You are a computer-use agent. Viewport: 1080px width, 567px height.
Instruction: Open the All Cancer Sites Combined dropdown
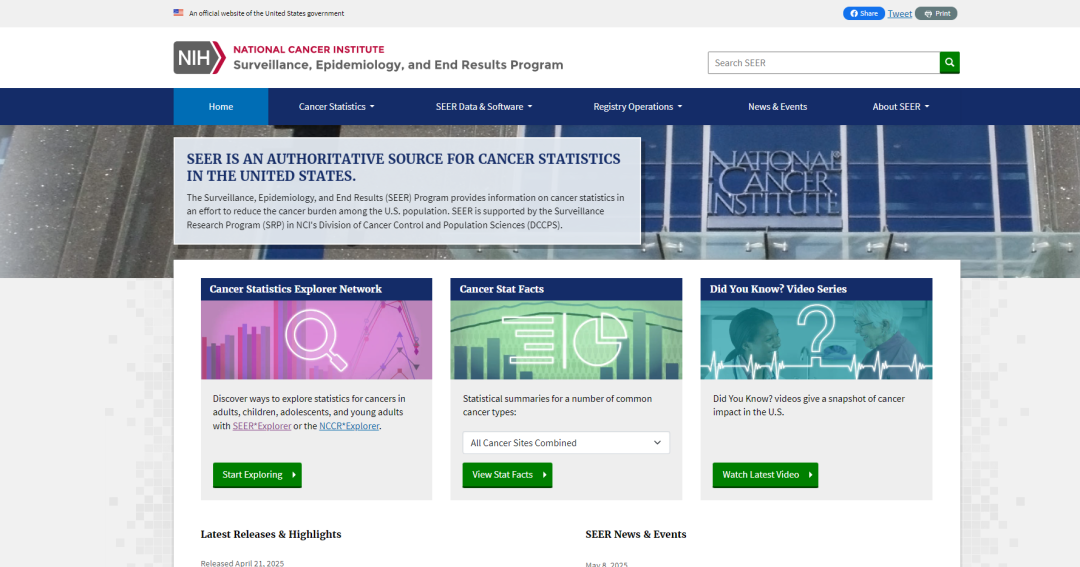click(x=565, y=442)
